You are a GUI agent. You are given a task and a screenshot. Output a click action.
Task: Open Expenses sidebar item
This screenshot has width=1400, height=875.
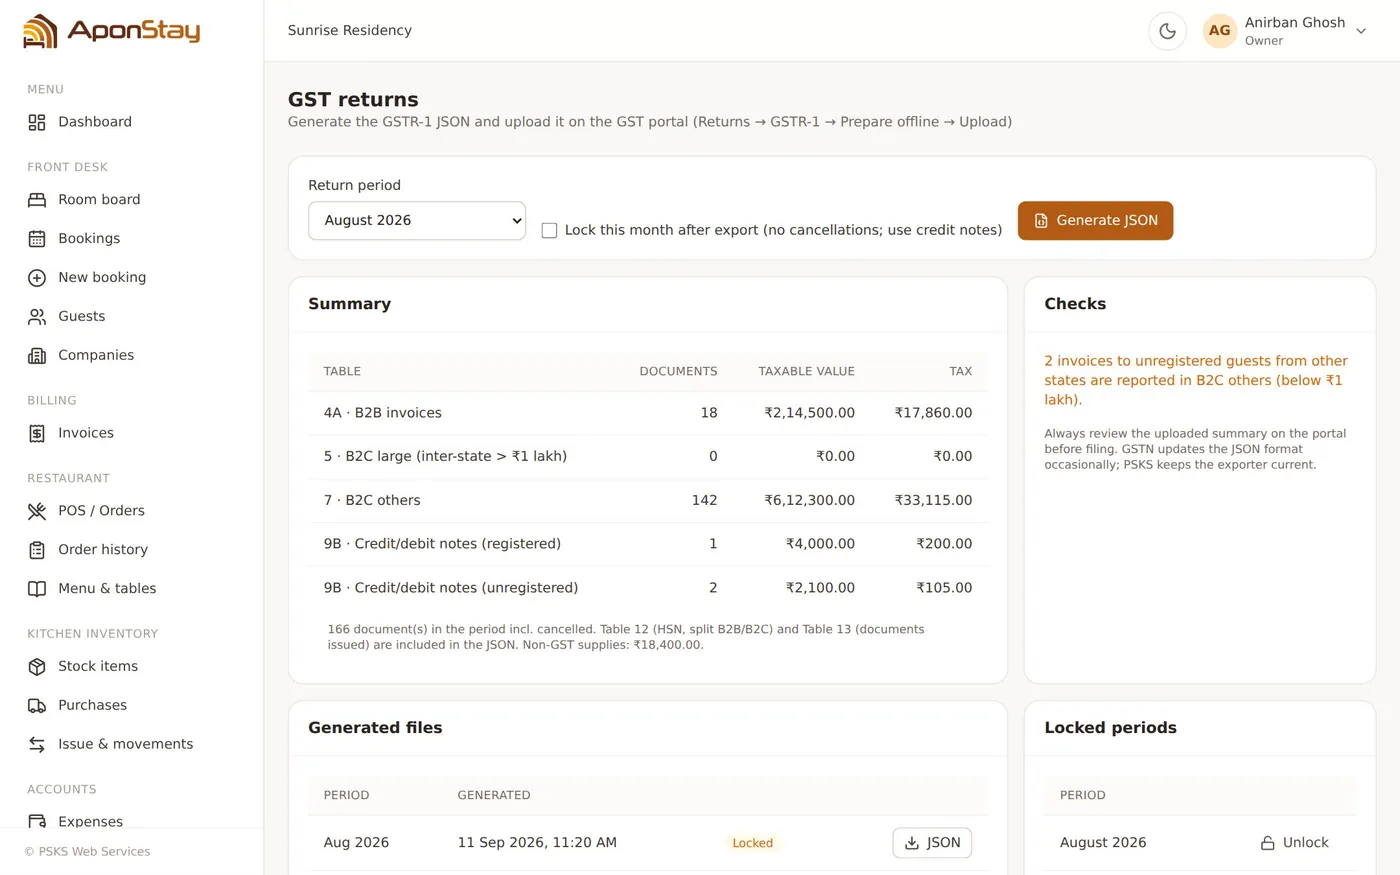(132, 819)
